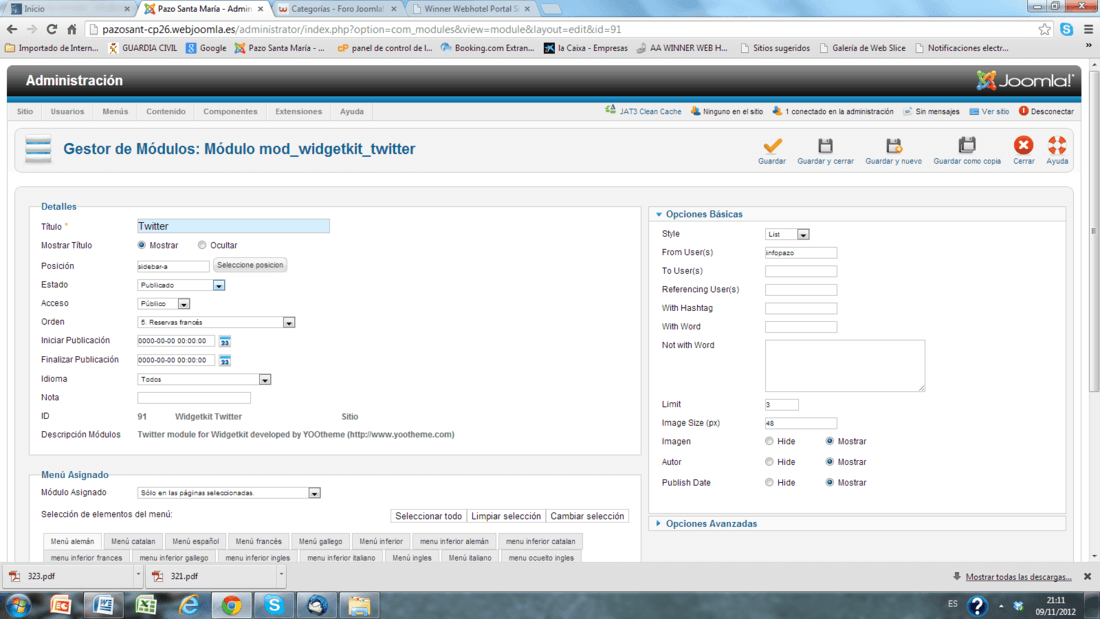Click the Título input field
Screen dimensions: 1100x619
[x=233, y=226]
